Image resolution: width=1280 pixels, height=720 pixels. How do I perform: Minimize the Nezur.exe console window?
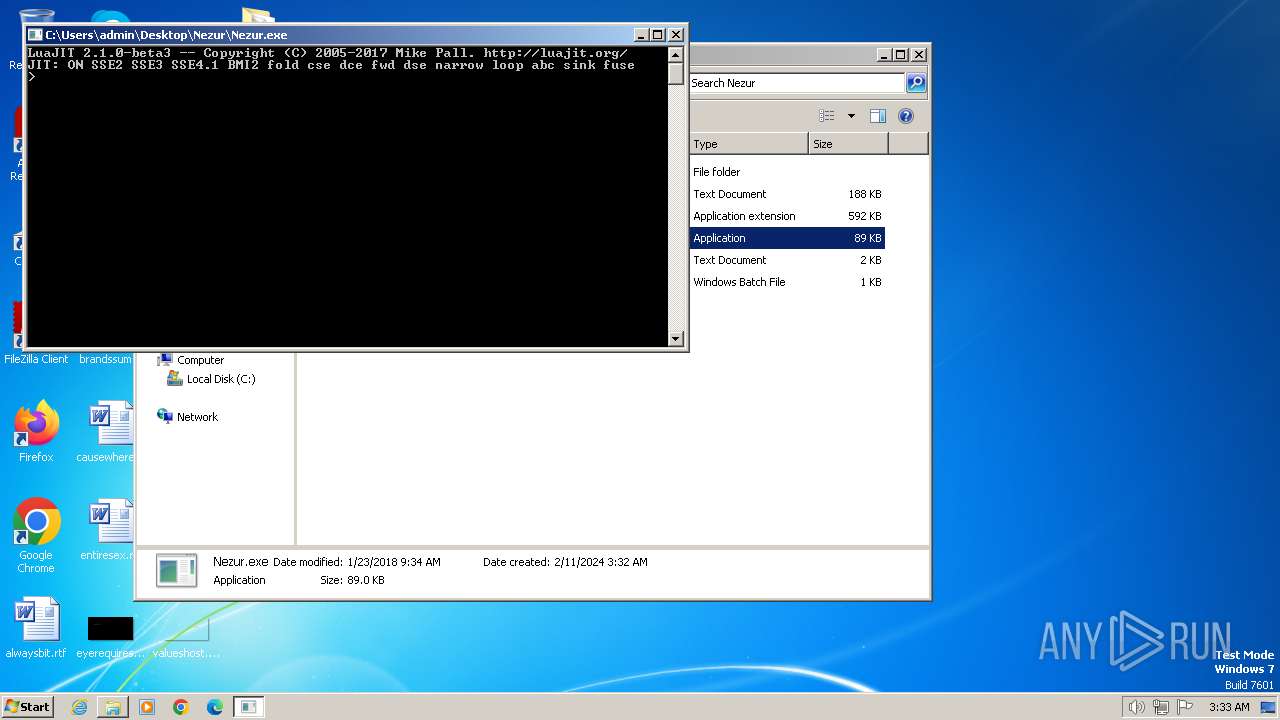[641, 35]
